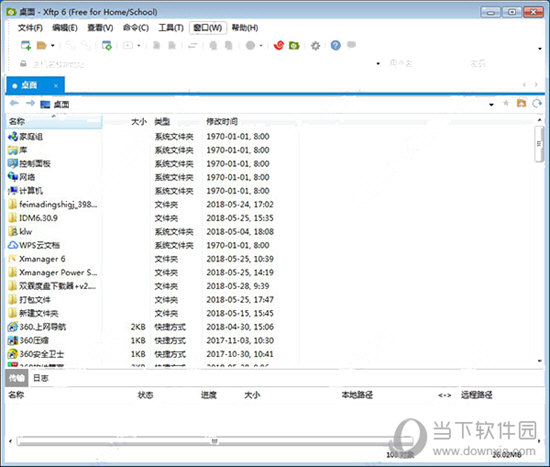Viewport: 550px width, 467px height.
Task: Open the 文件(F) menu
Action: click(31, 28)
